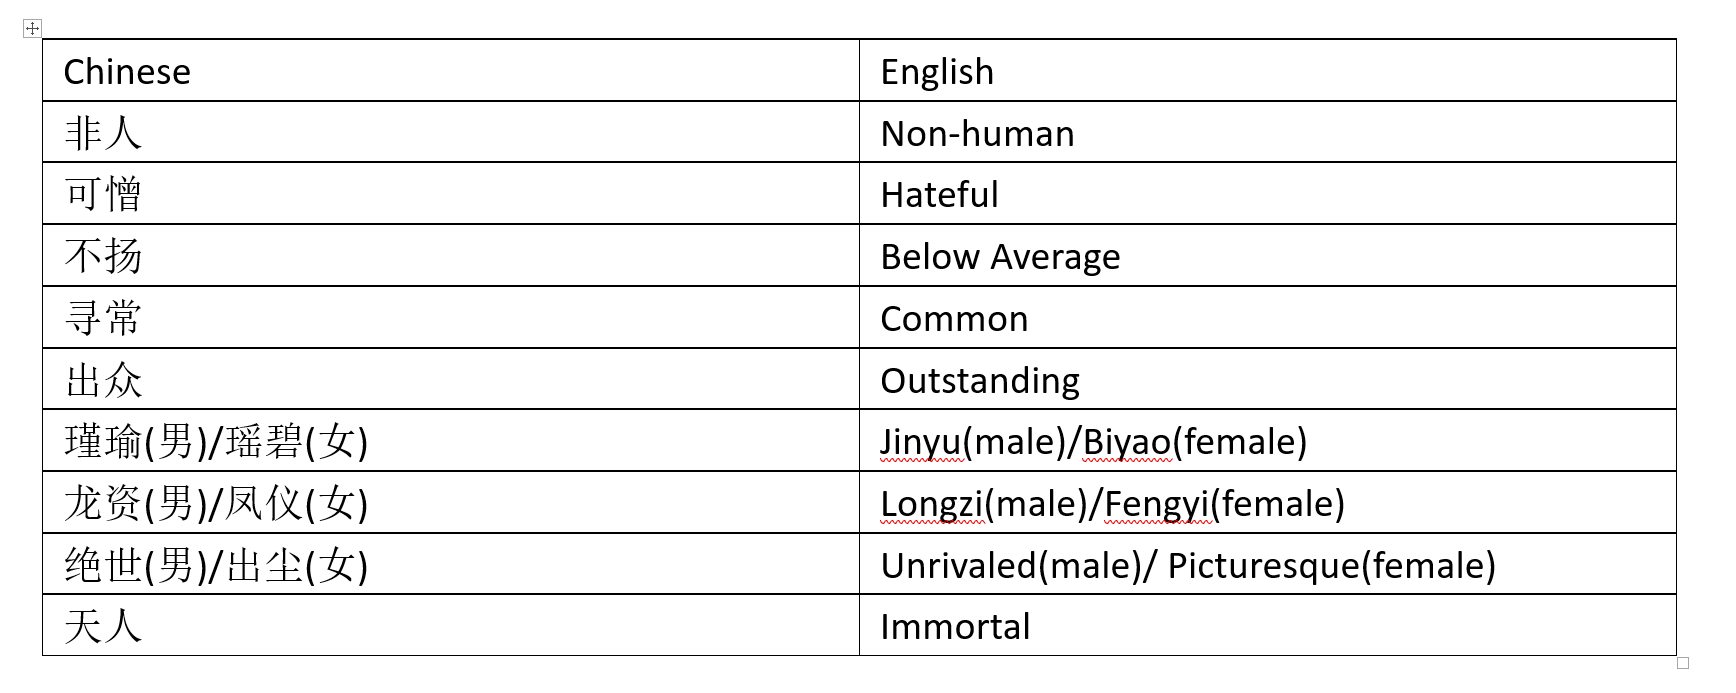Click the table resize handle square
Viewport: 1736px width, 693px height.
1683,663
